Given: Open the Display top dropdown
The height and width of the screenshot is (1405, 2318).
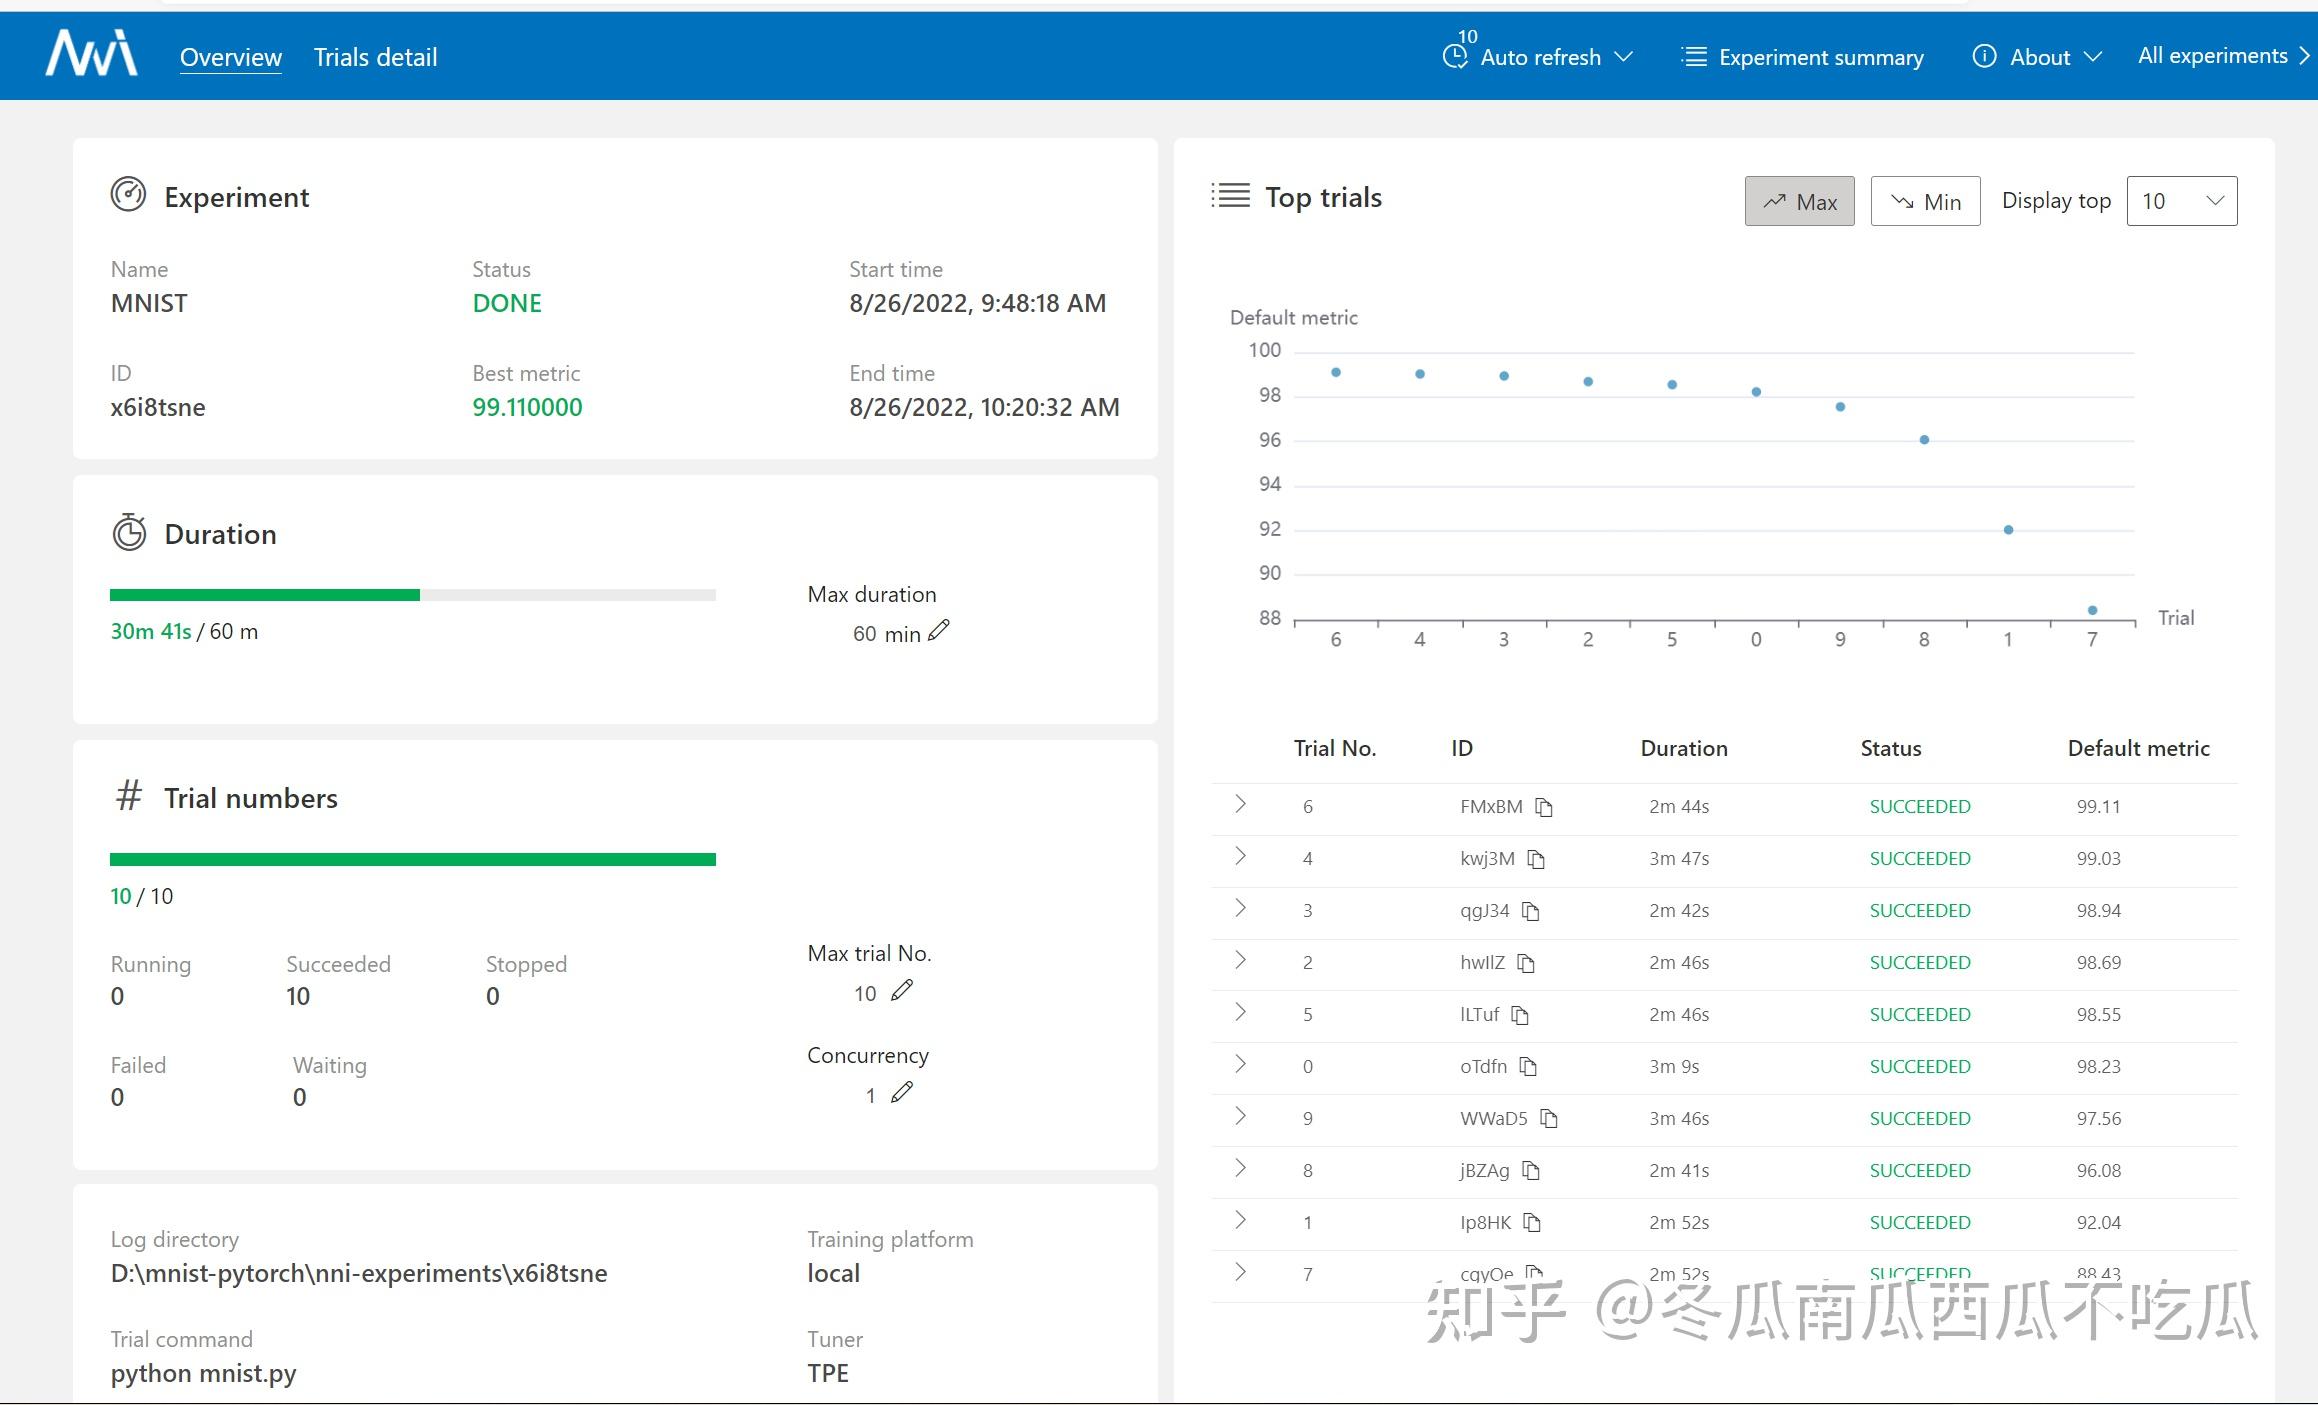Looking at the screenshot, I should (2182, 200).
